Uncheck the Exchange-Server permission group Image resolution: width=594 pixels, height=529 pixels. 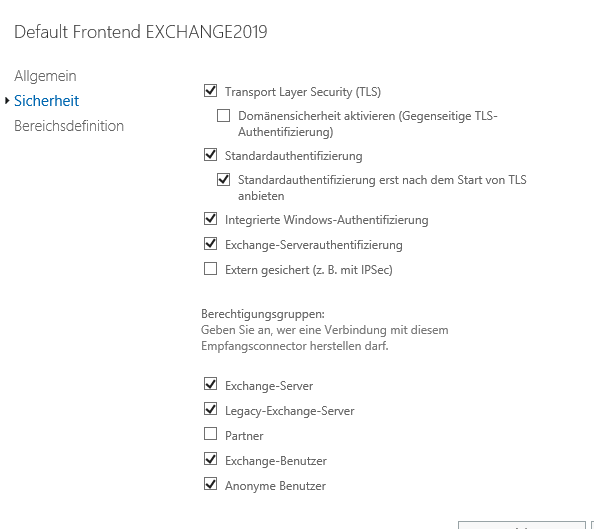pyautogui.click(x=210, y=384)
